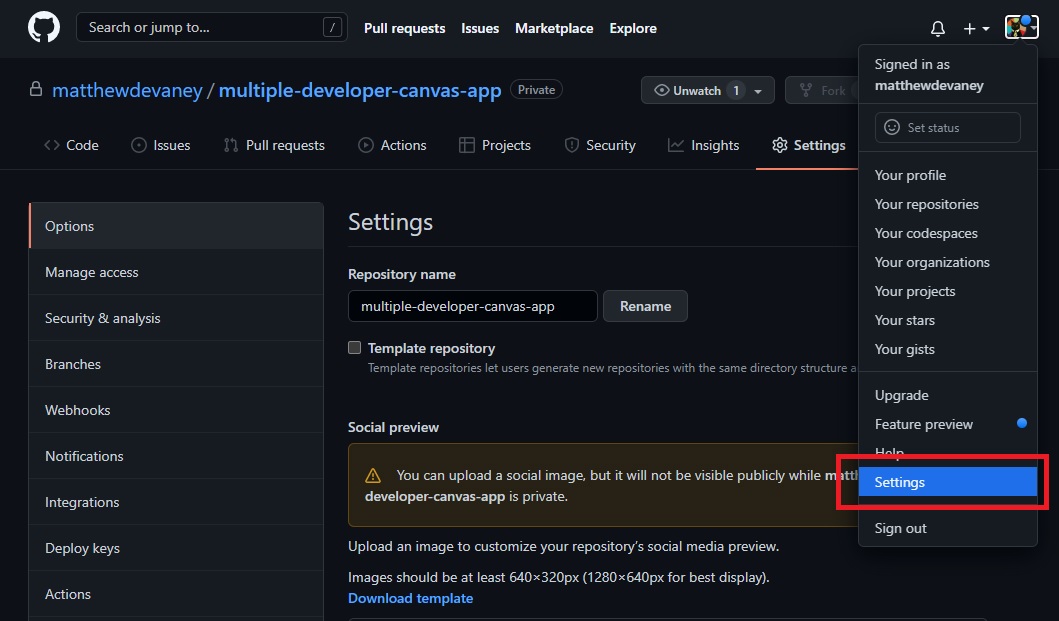Open the plus-sign create menu

tap(972, 28)
